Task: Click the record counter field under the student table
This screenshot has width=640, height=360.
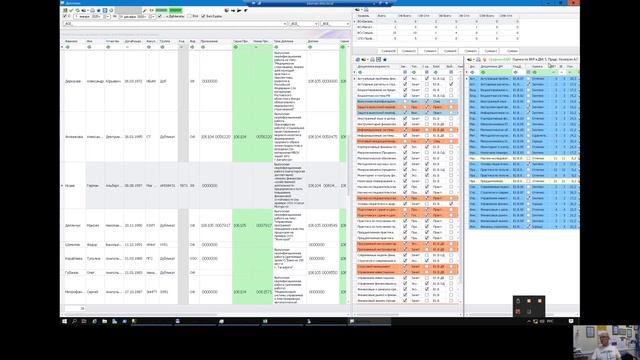Action: coord(75,309)
